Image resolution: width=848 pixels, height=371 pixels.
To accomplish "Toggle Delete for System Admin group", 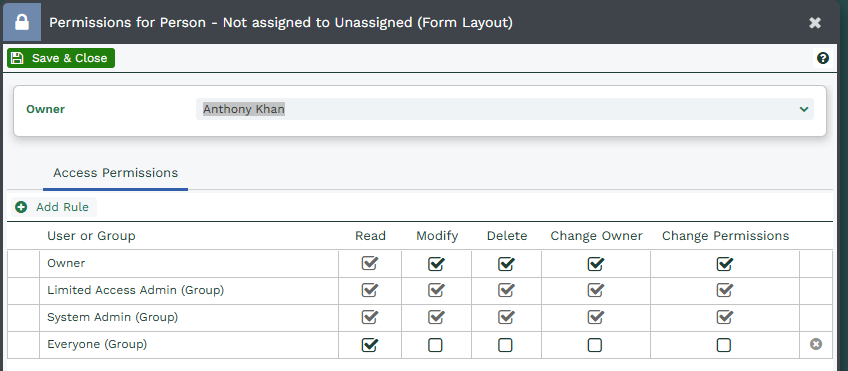I will [x=506, y=317].
